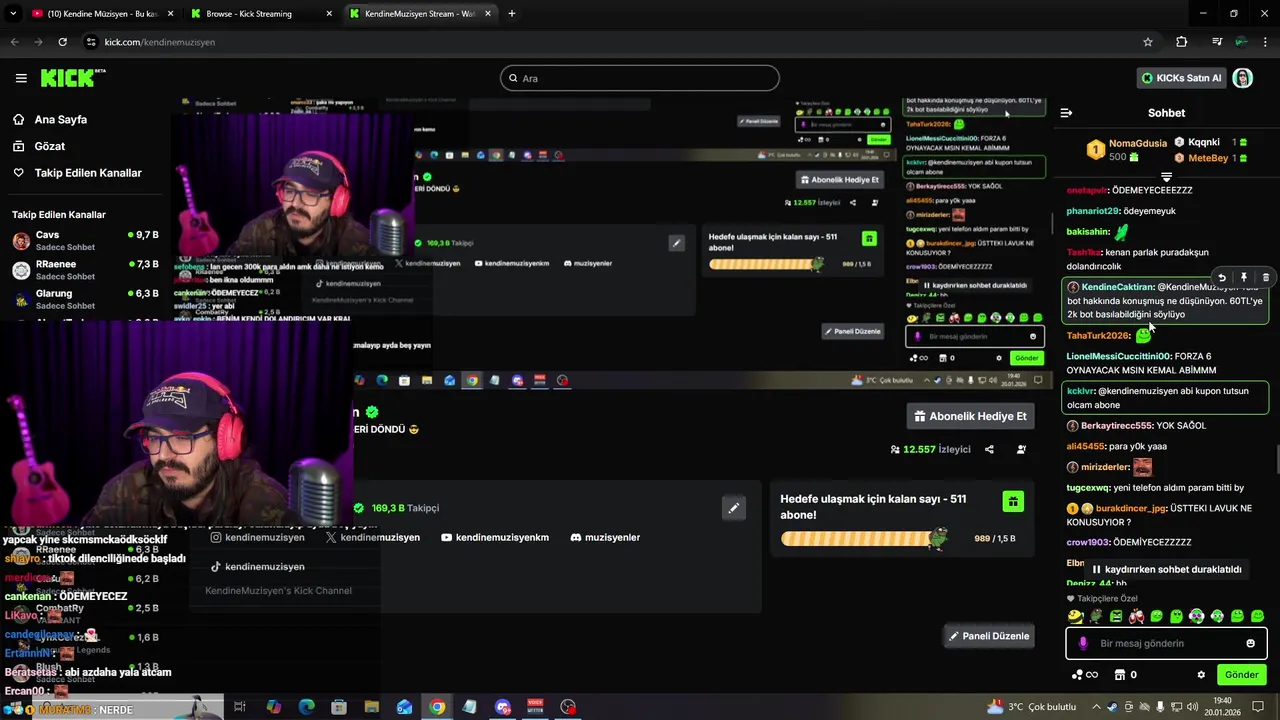Image resolution: width=1280 pixels, height=720 pixels.
Task: Click Paneli Düzenle button
Action: (988, 636)
